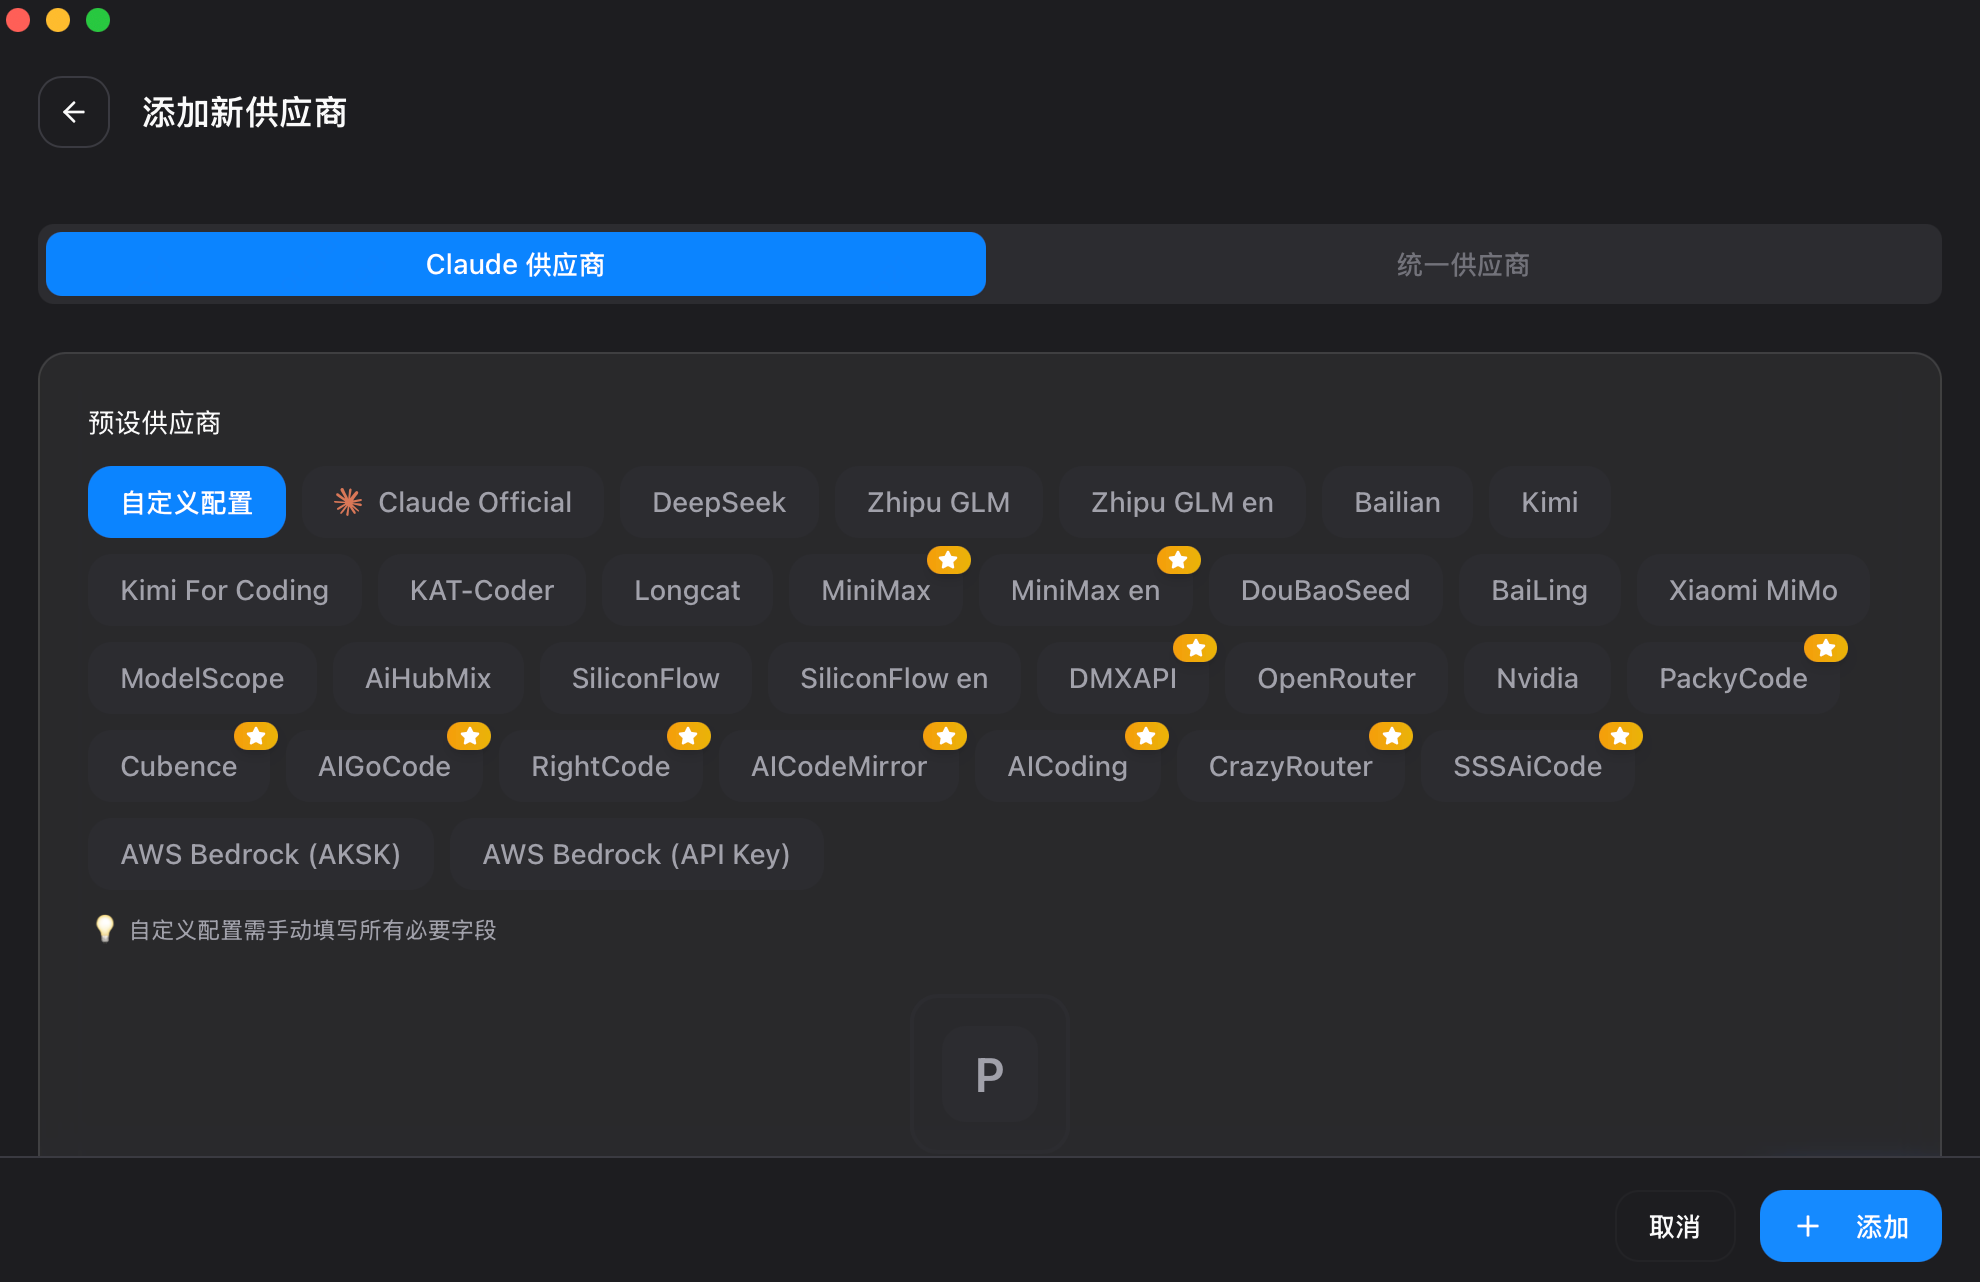Select Claude Official preset with asterisk icon
The image size is (1980, 1282).
click(x=453, y=502)
